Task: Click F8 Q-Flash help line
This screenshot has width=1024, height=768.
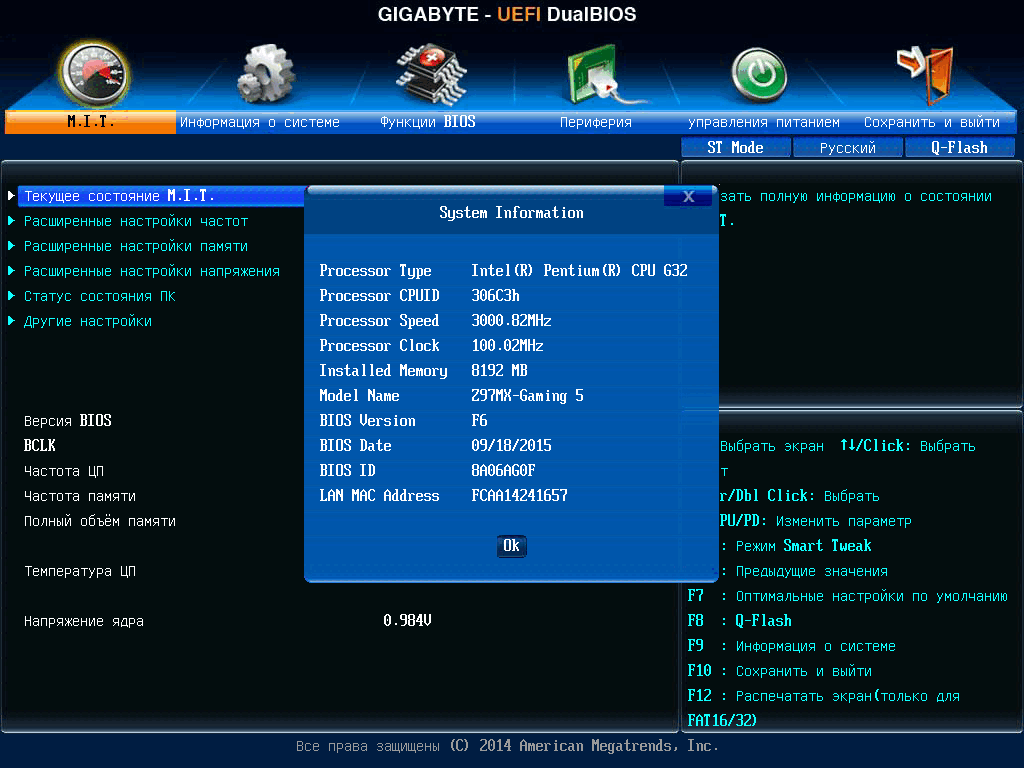Action: pyautogui.click(x=739, y=621)
